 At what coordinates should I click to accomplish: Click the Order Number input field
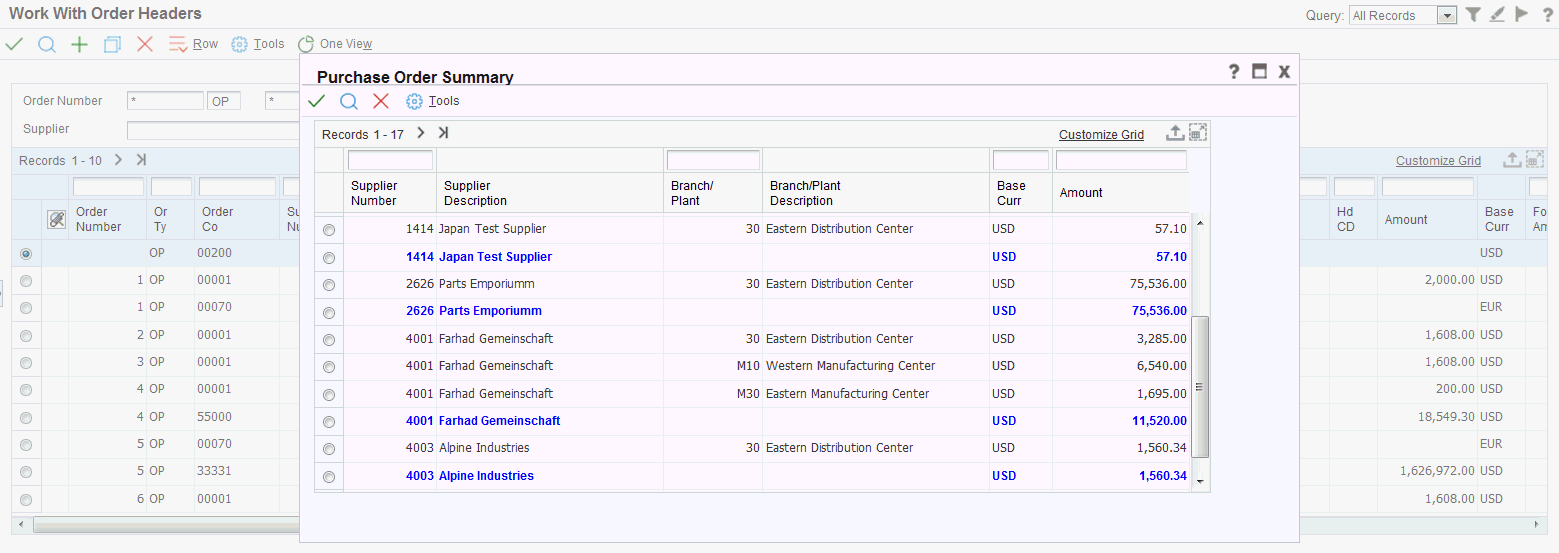[165, 101]
